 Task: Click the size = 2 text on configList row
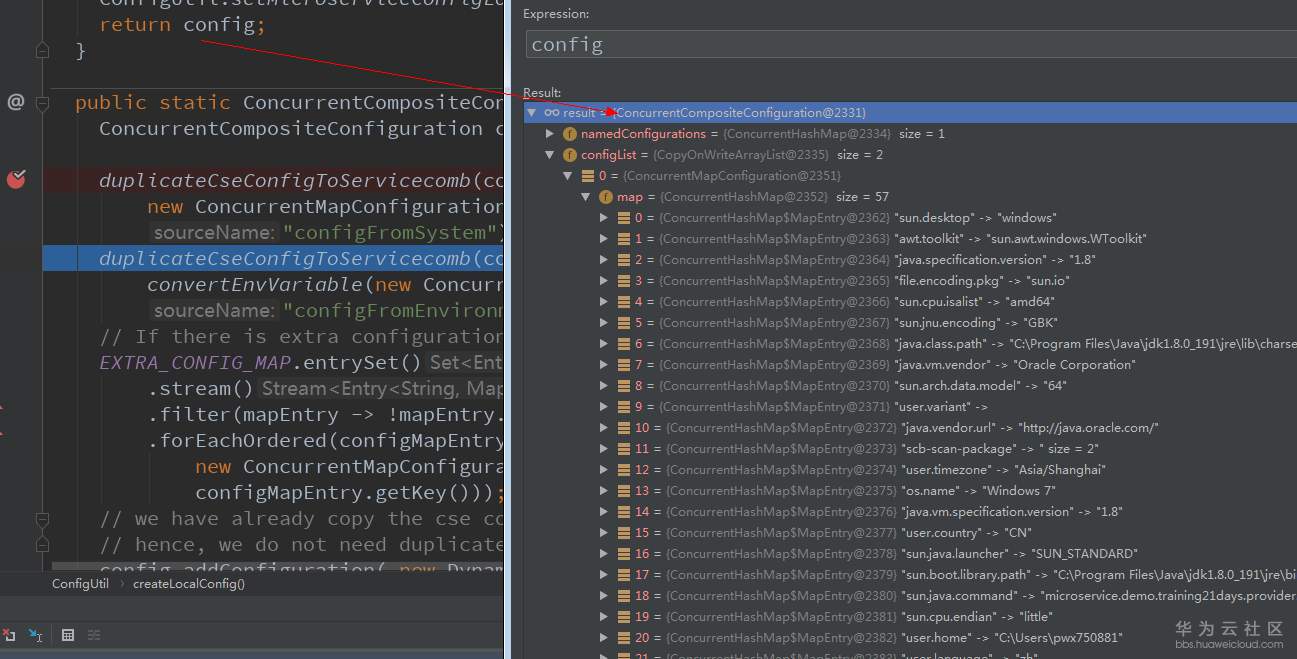coord(860,155)
